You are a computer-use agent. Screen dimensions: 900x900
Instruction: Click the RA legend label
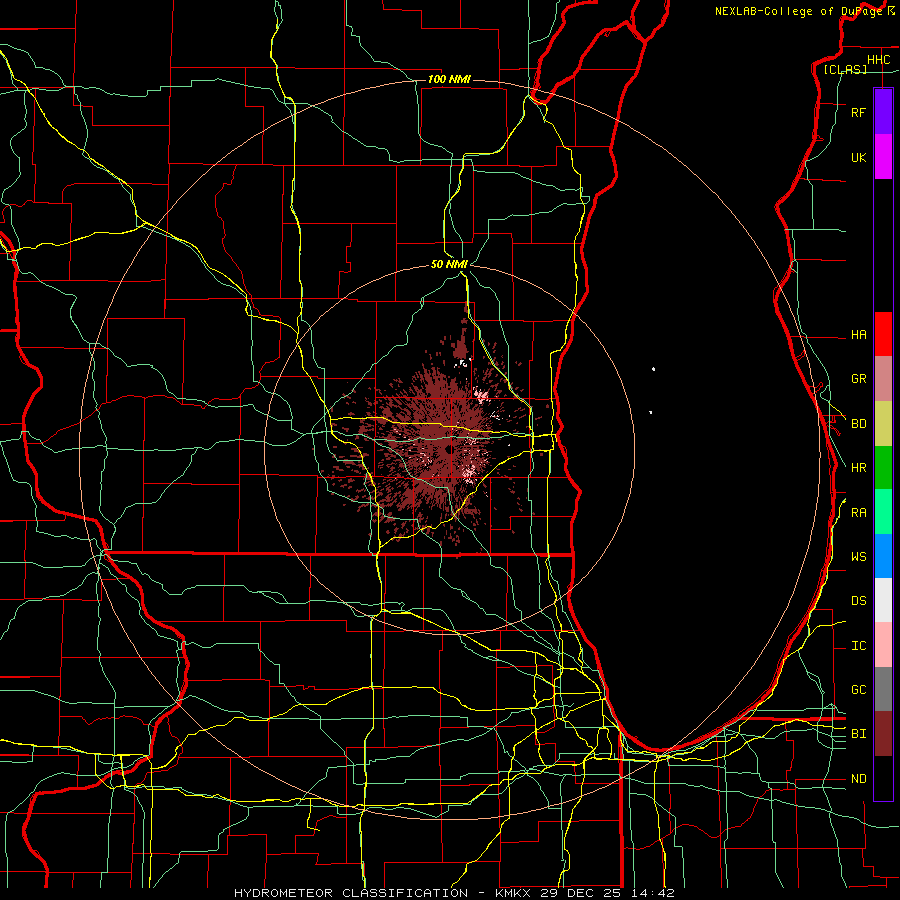tap(859, 513)
